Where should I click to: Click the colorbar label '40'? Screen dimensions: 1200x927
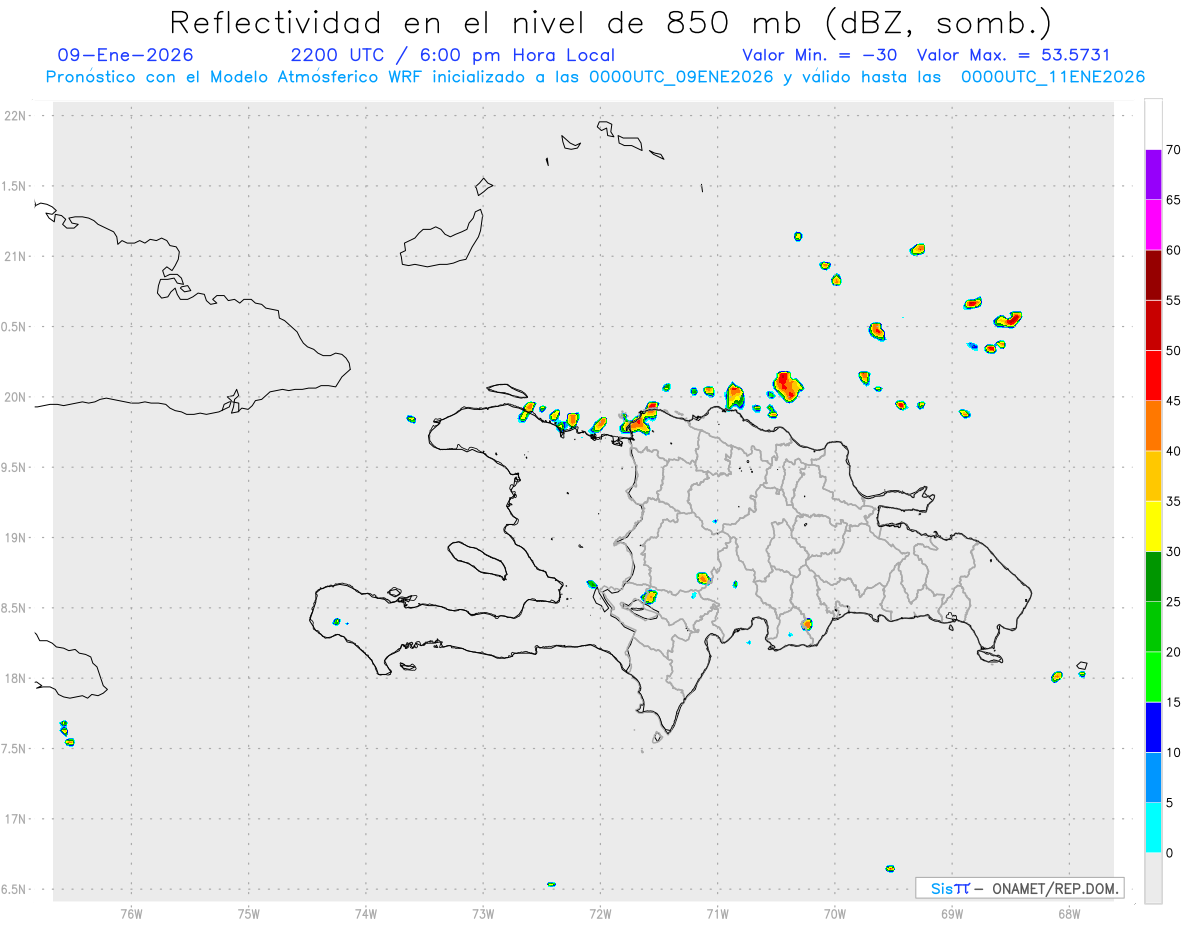click(1174, 451)
